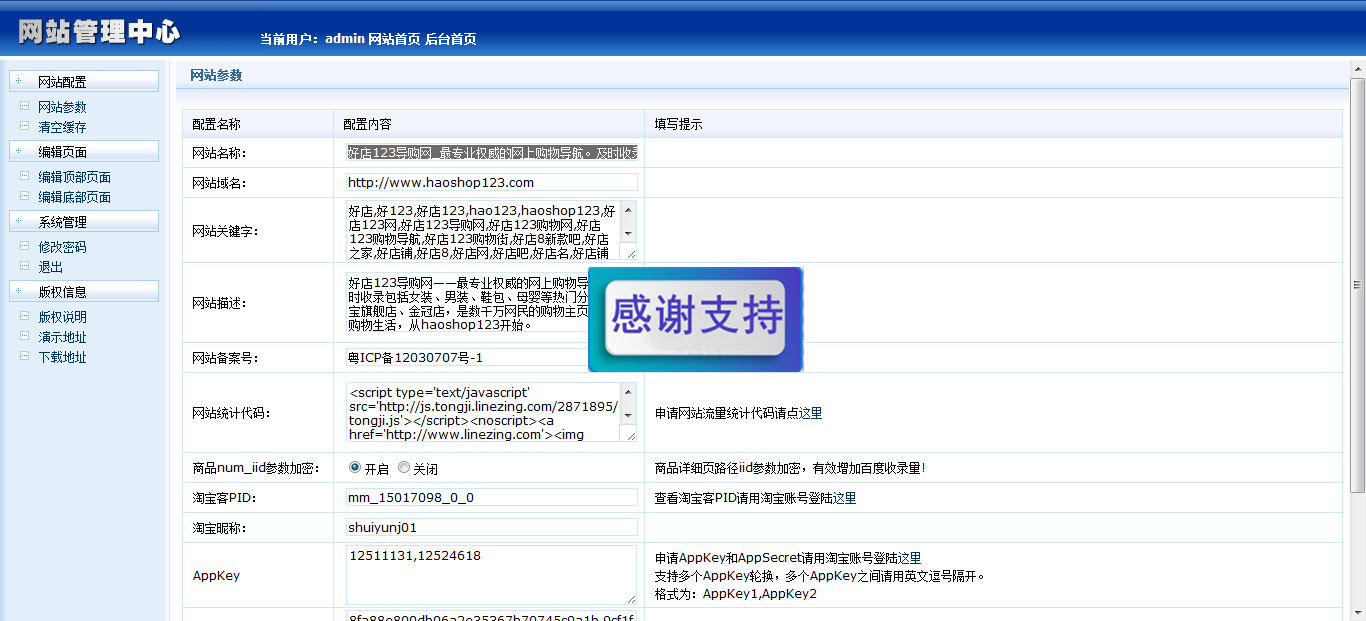The height and width of the screenshot is (621, 1366).
Task: Click the down arrow in 网站关键字 textarea
Action: pos(628,233)
